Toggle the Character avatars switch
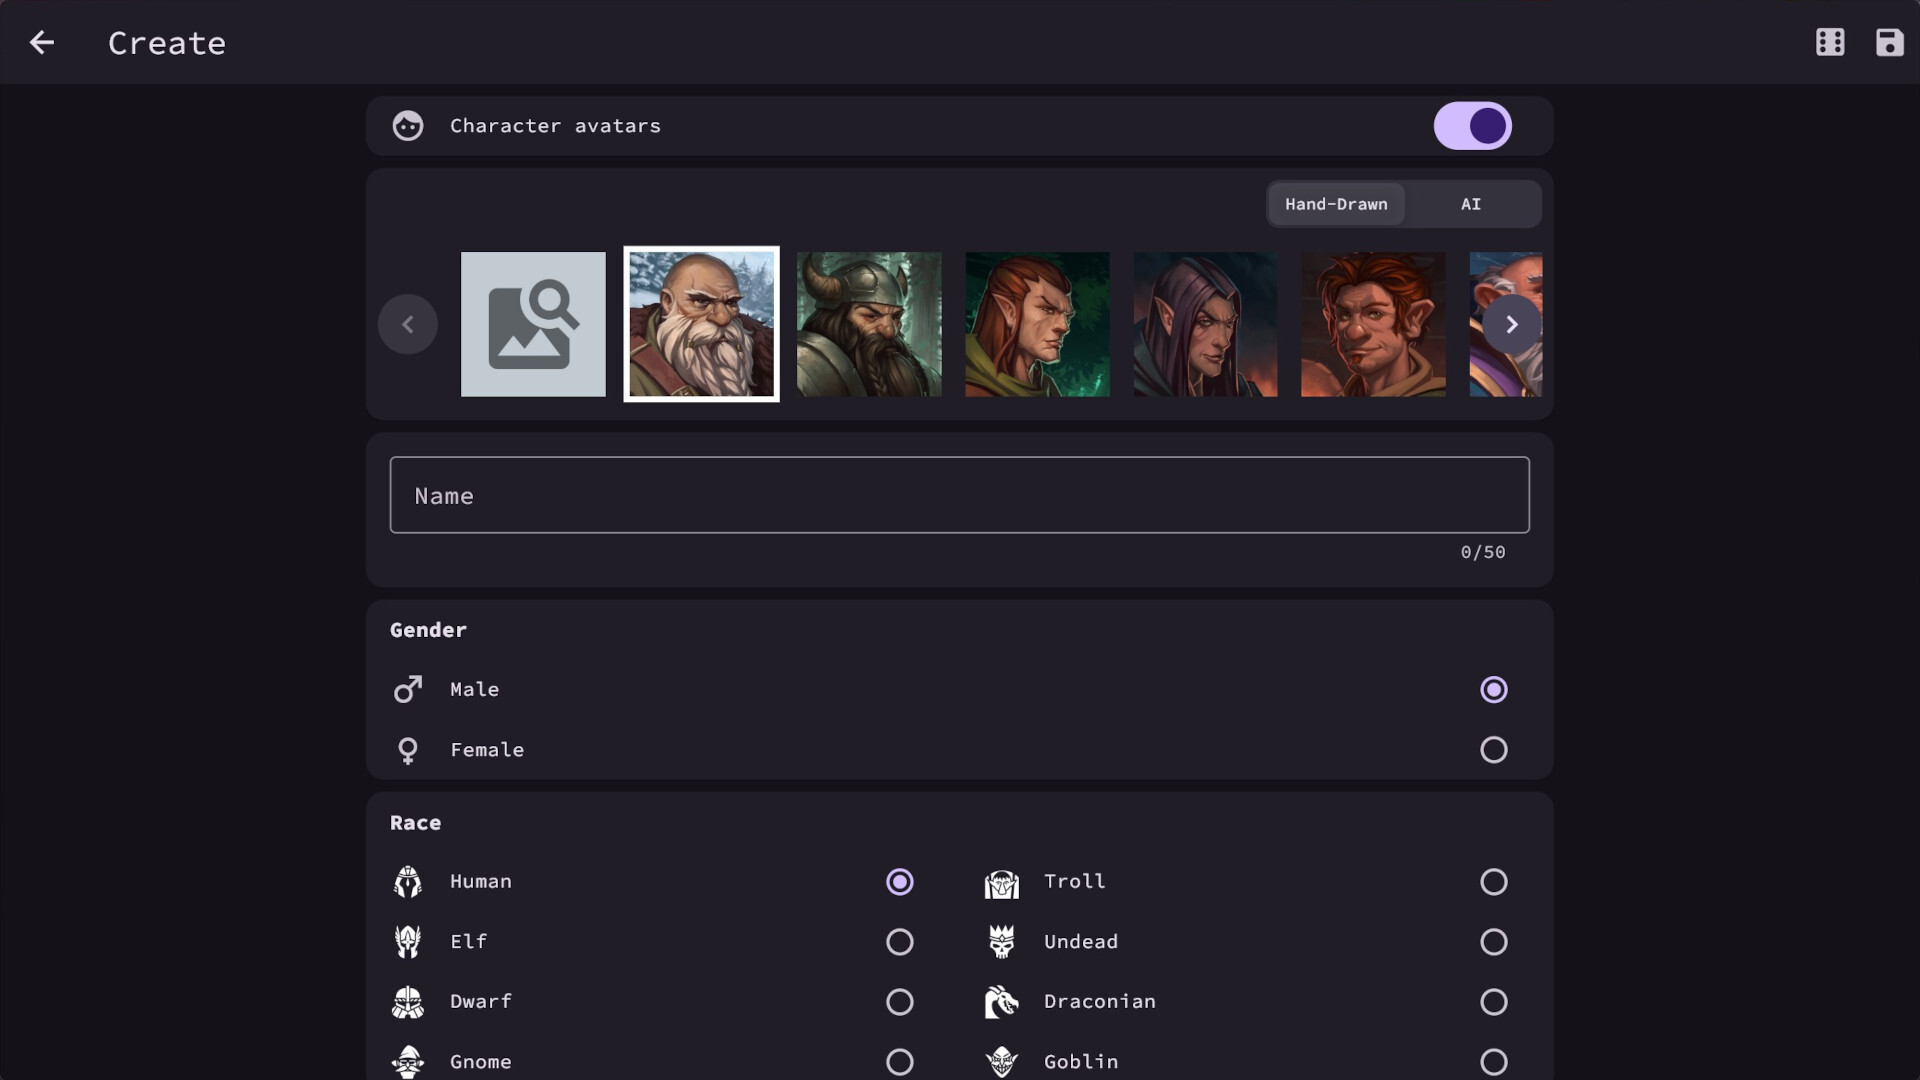1920x1080 pixels. click(x=1472, y=126)
